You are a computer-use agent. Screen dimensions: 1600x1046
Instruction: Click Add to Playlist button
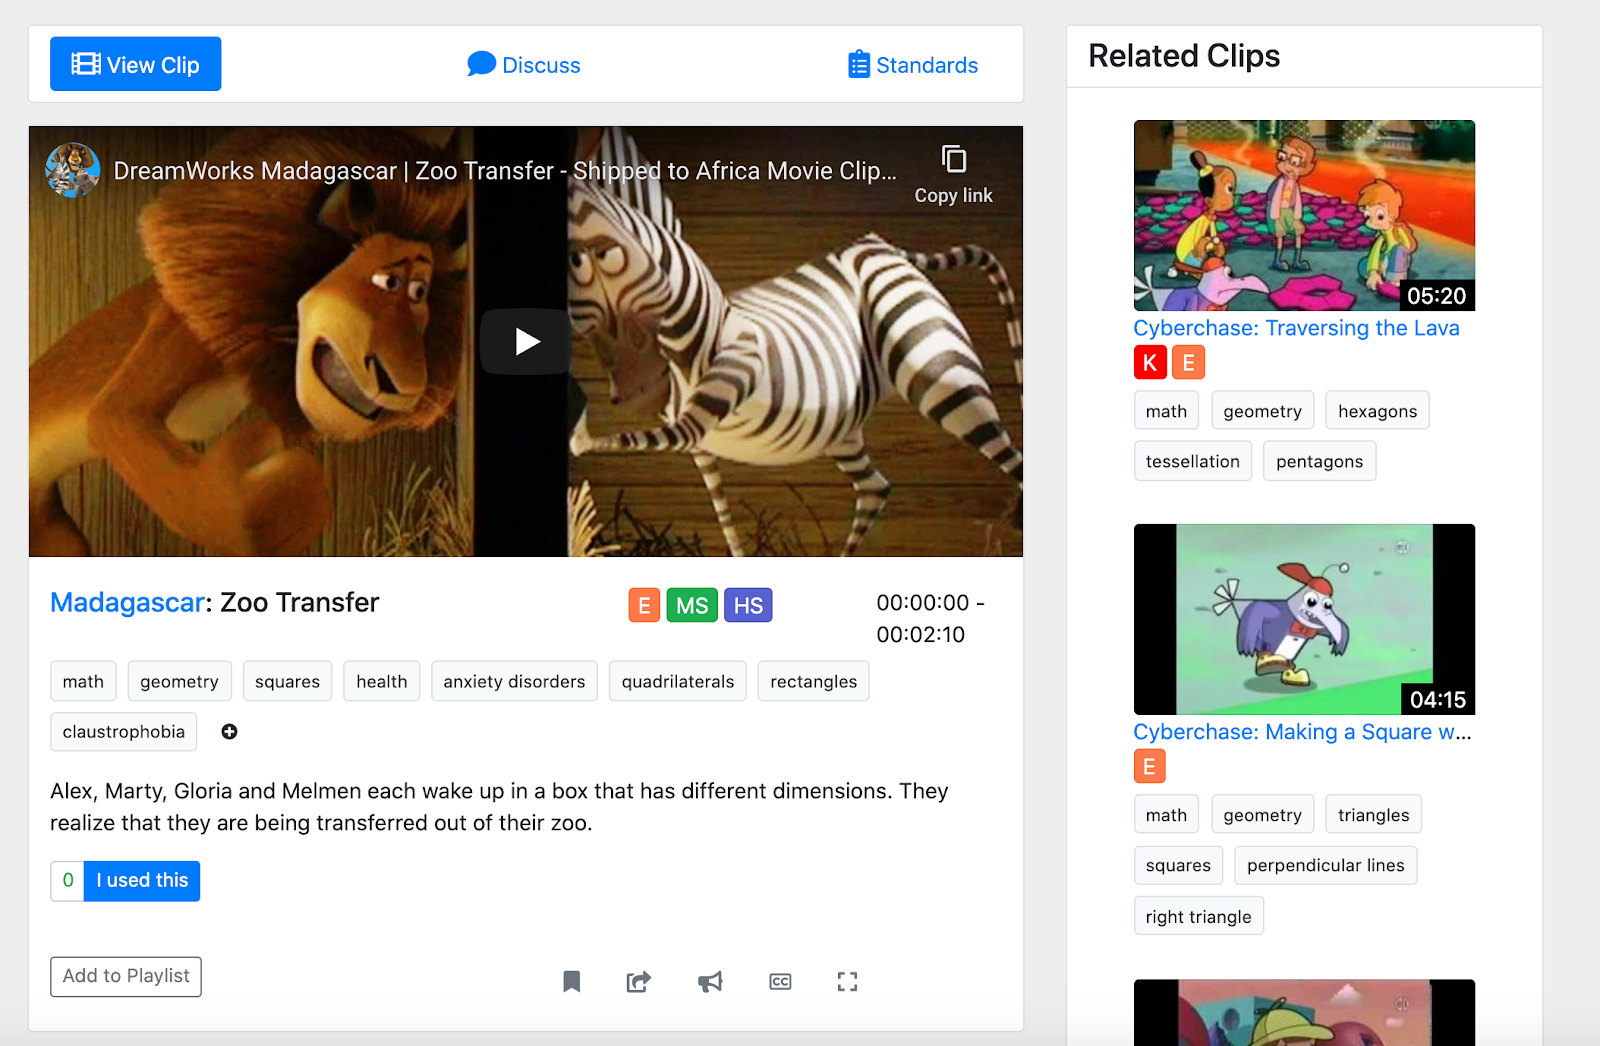pyautogui.click(x=126, y=977)
